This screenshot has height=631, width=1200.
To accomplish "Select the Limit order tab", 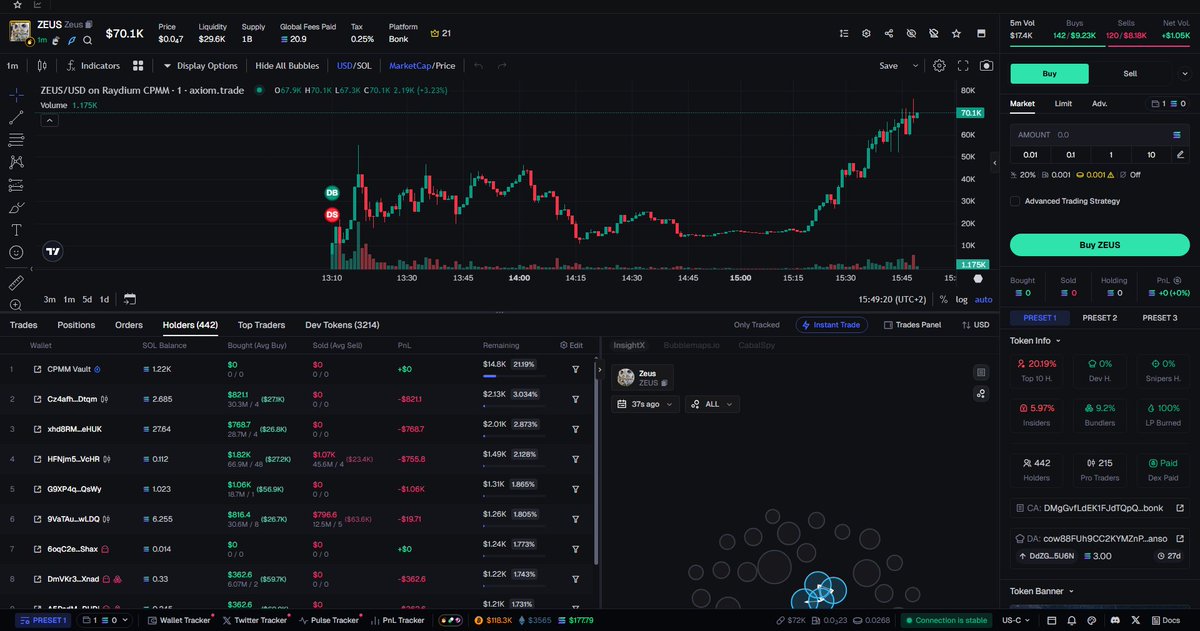I will tap(1063, 104).
